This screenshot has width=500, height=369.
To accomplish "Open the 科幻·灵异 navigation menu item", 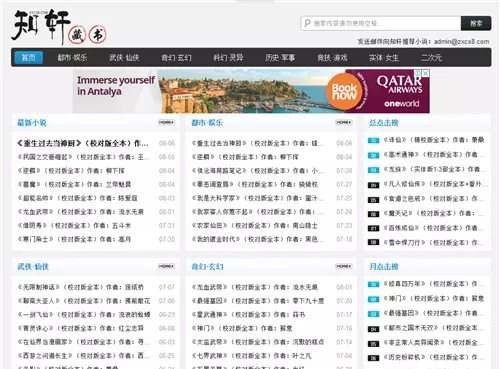I will [228, 58].
